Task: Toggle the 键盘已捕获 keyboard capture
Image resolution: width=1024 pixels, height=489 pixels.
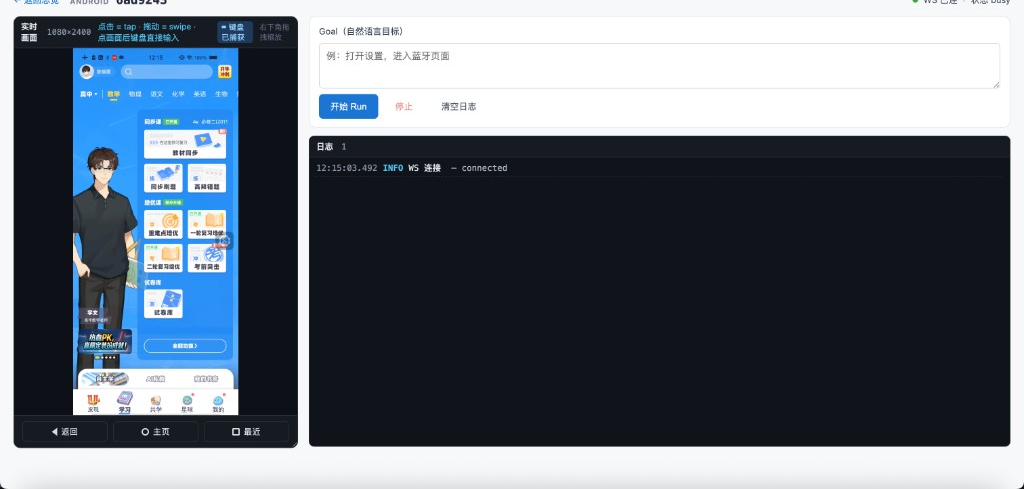Action: (x=234, y=32)
